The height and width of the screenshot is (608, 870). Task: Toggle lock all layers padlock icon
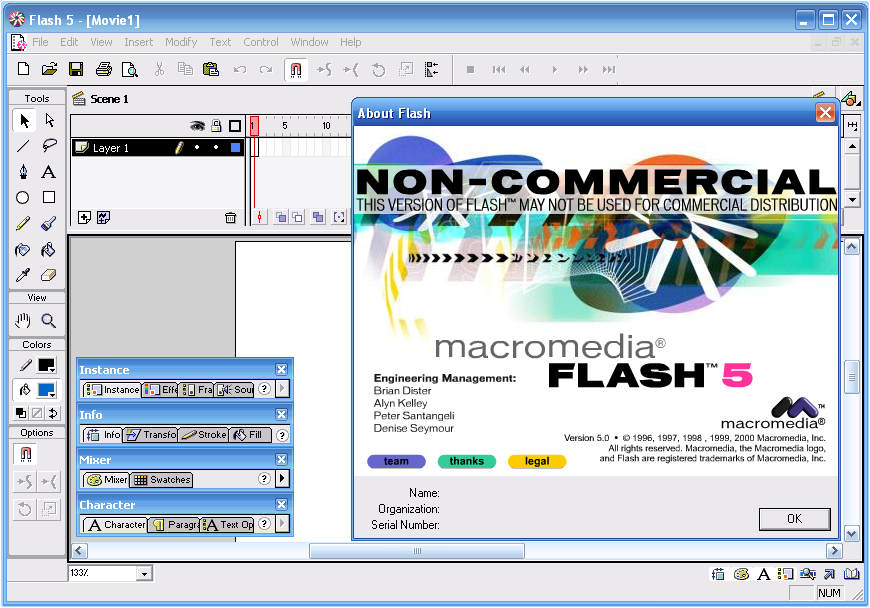click(216, 126)
